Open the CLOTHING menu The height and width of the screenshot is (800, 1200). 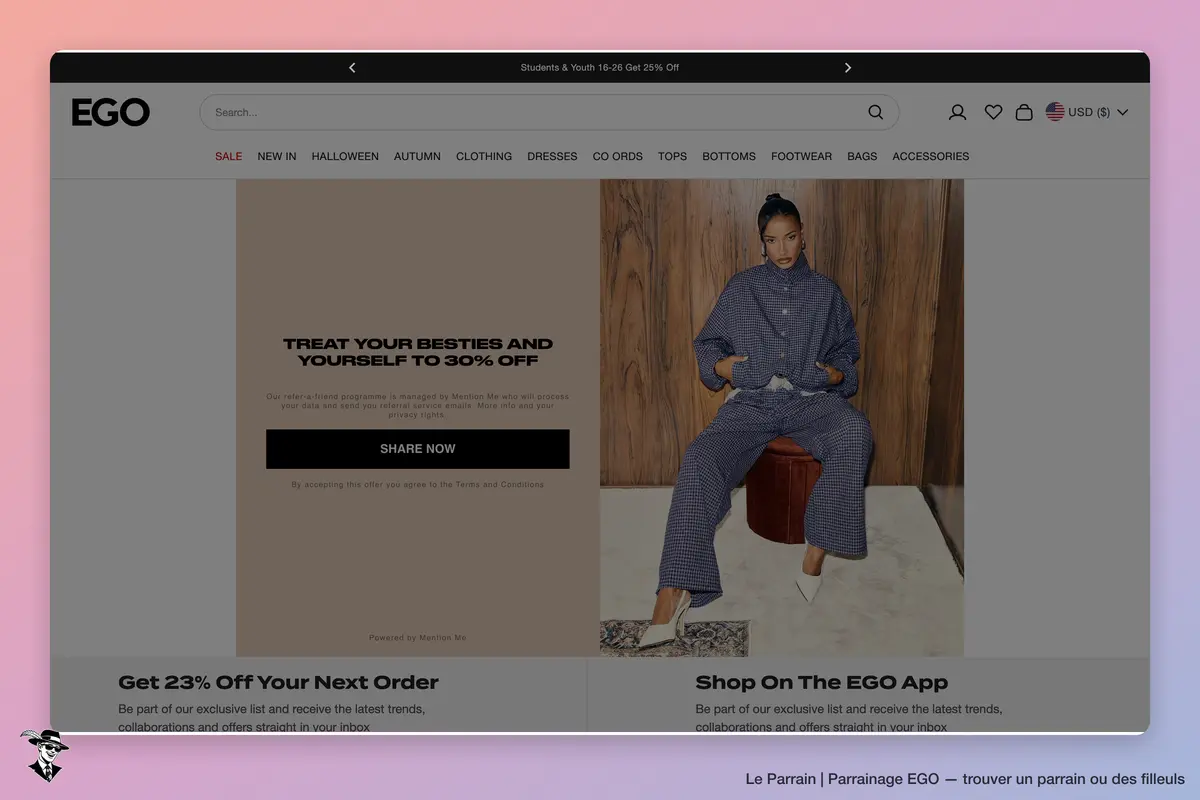coord(484,156)
